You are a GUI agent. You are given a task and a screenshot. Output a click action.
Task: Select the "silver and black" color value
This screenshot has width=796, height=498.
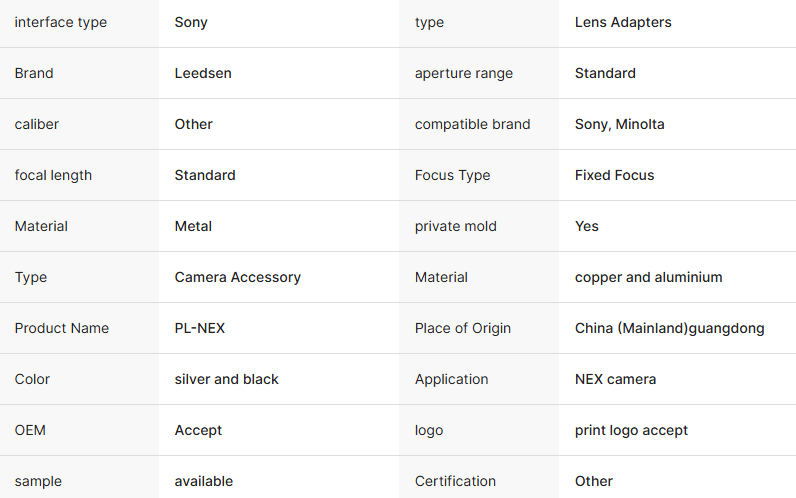(x=226, y=379)
